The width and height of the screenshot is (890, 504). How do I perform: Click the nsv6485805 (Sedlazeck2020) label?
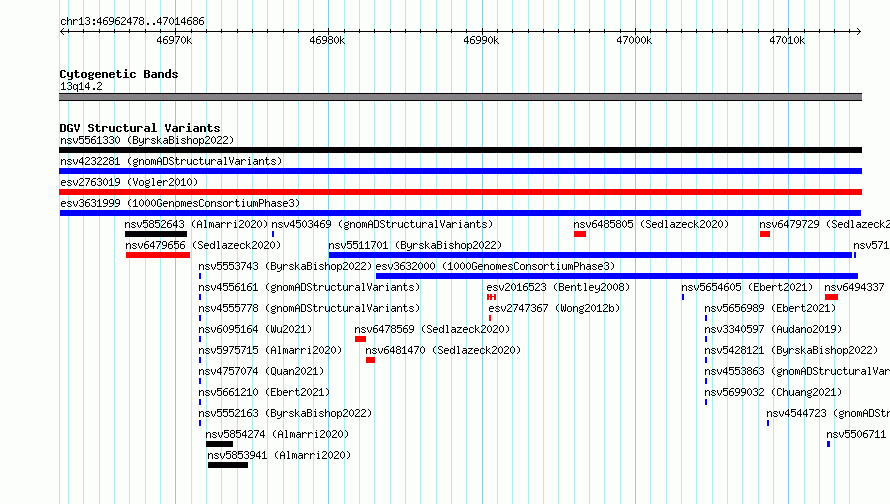coord(651,224)
